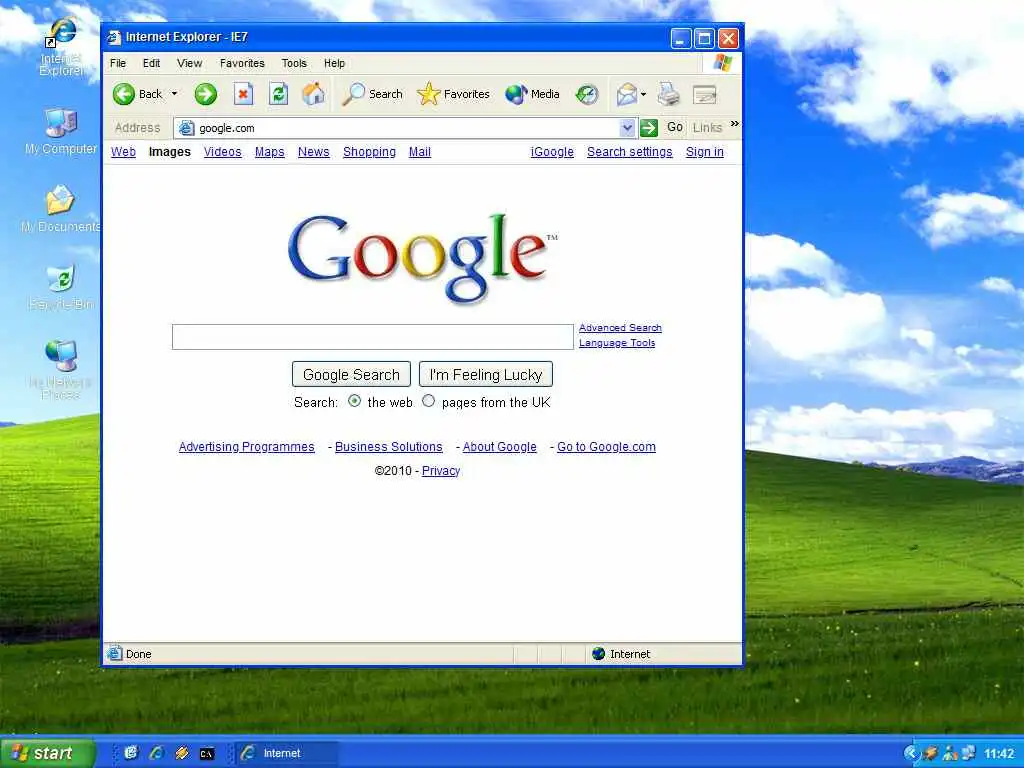Open the Back button history dropdown arrow
The image size is (1024, 768).
pyautogui.click(x=174, y=94)
